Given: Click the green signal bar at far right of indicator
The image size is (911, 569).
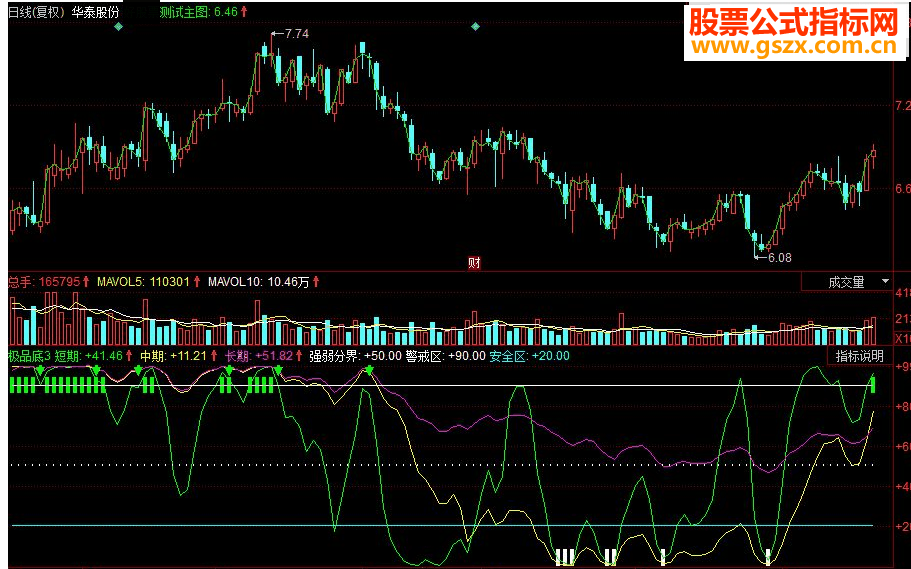Looking at the screenshot, I should [873, 384].
